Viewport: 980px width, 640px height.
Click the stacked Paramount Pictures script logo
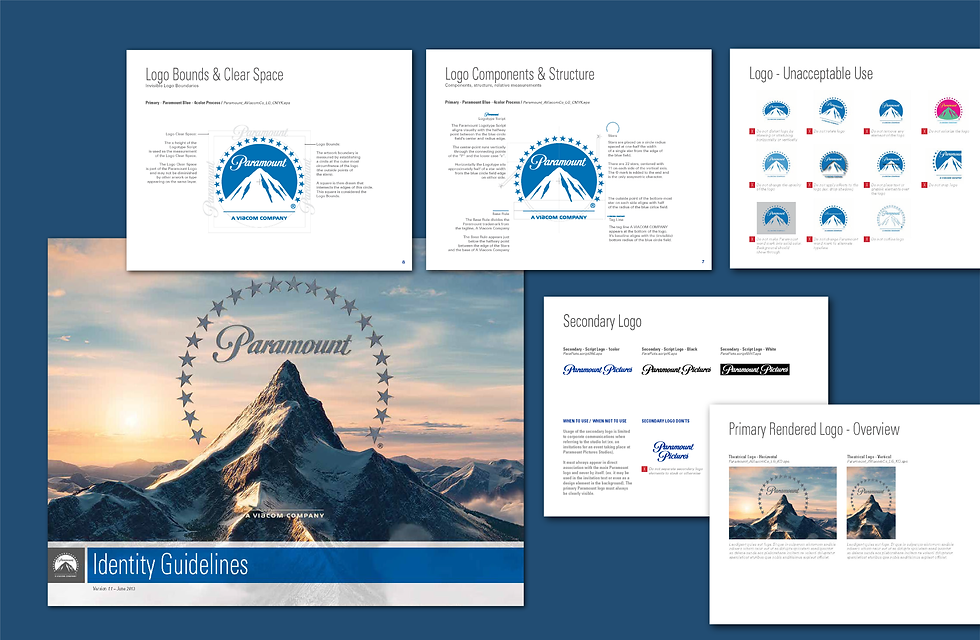673,451
